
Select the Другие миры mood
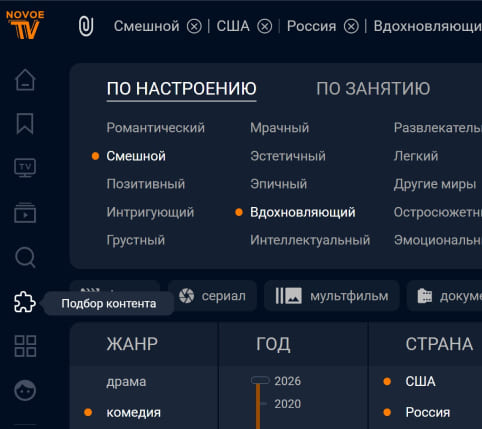435,184
